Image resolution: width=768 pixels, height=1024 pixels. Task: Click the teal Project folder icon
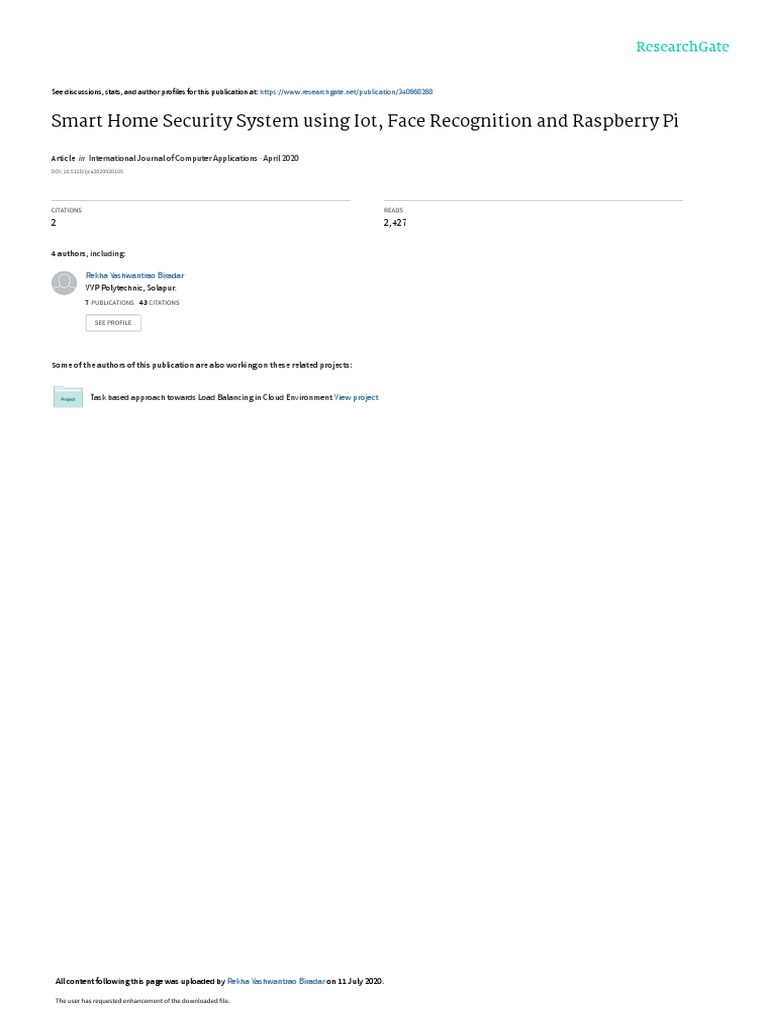point(68,397)
